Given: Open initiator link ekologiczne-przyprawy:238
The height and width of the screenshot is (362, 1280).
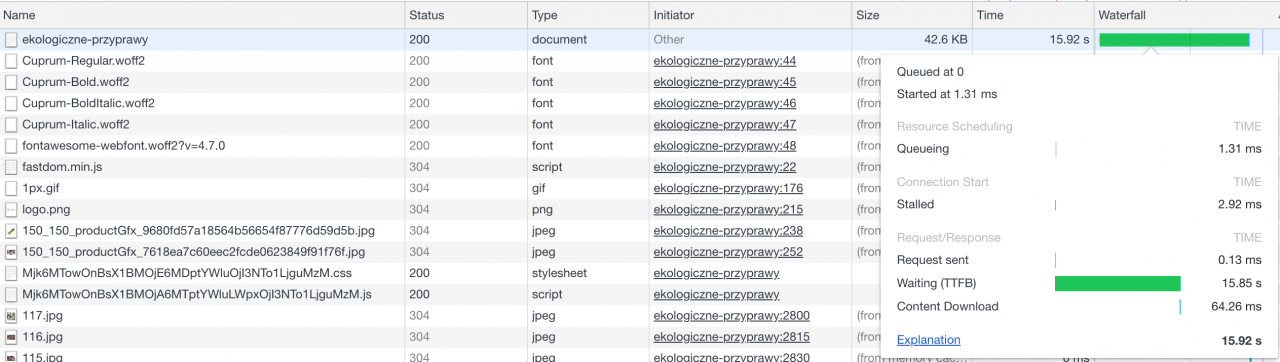Looking at the screenshot, I should pos(728,230).
